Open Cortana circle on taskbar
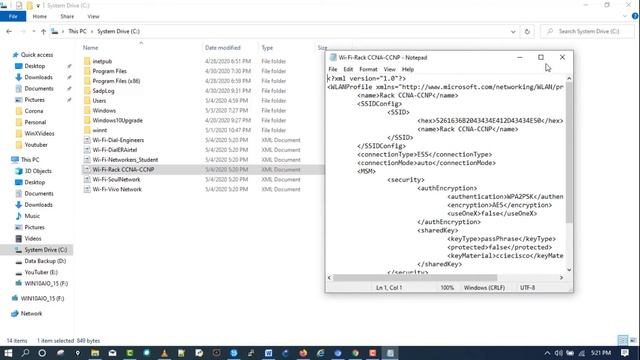This screenshot has height=360, width=640. tap(42, 353)
